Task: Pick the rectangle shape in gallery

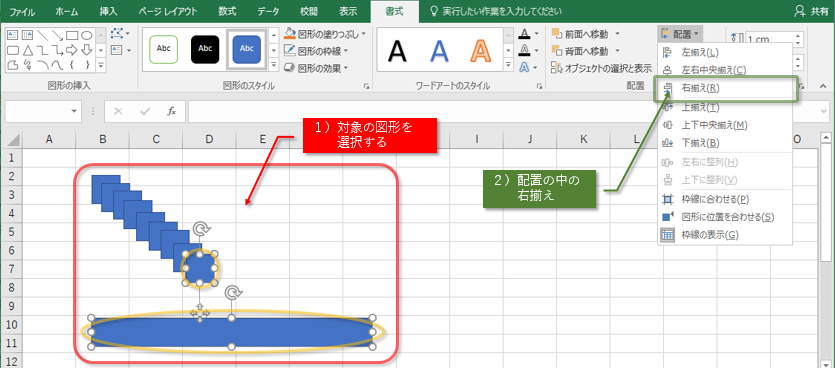Action: pyautogui.click(x=72, y=35)
